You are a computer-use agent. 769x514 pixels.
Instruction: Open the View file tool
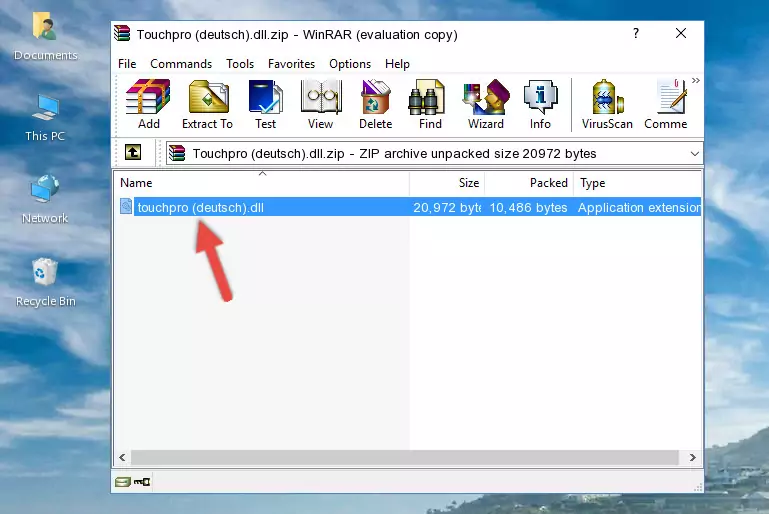[x=321, y=104]
